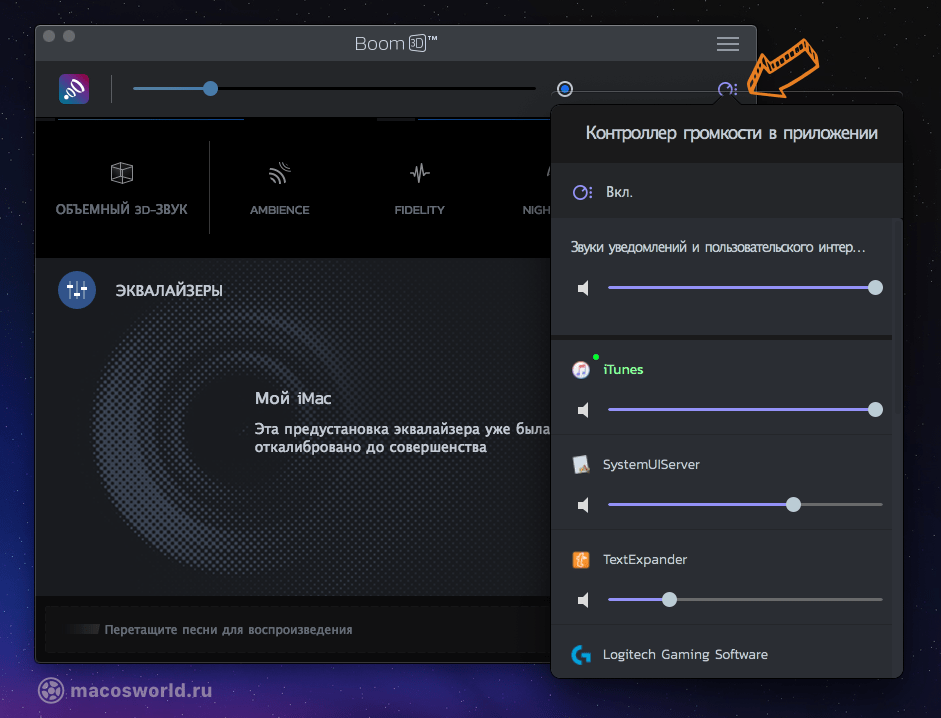Select the ОБЪЕМНЫЙ 3D-ЗВУК tab
This screenshot has height=718, width=941.
pos(122,188)
